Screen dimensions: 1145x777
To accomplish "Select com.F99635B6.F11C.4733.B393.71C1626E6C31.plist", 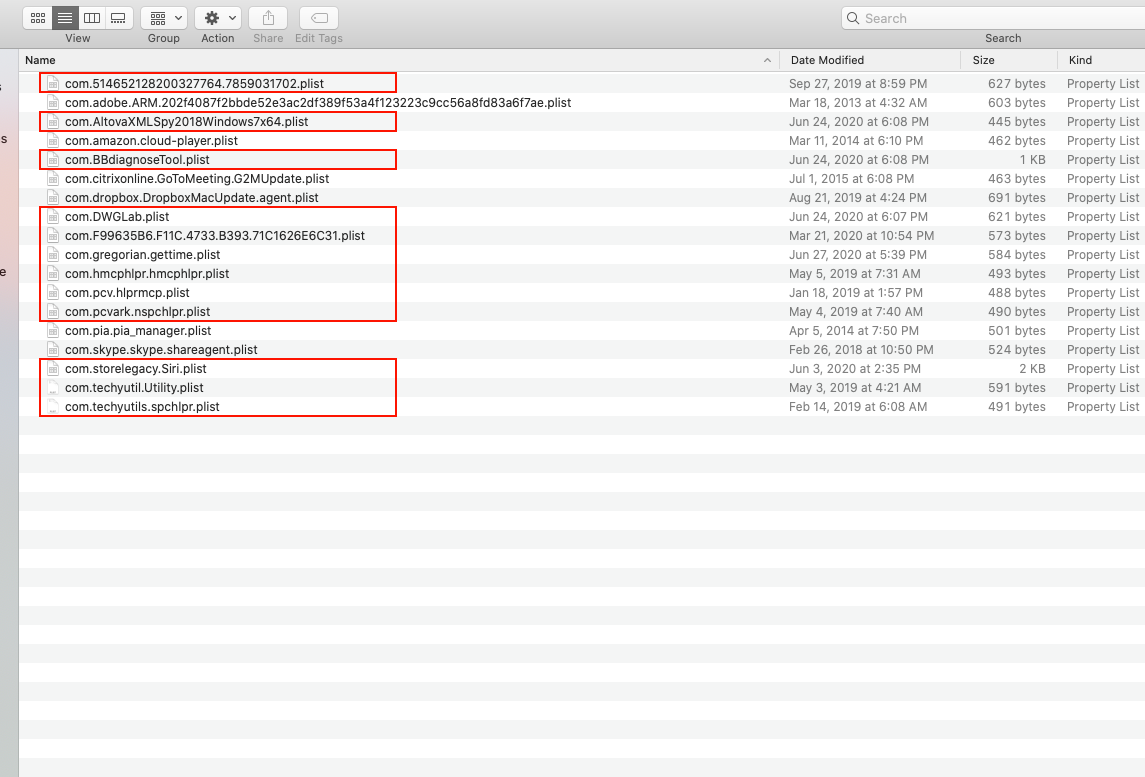I will (x=215, y=235).
